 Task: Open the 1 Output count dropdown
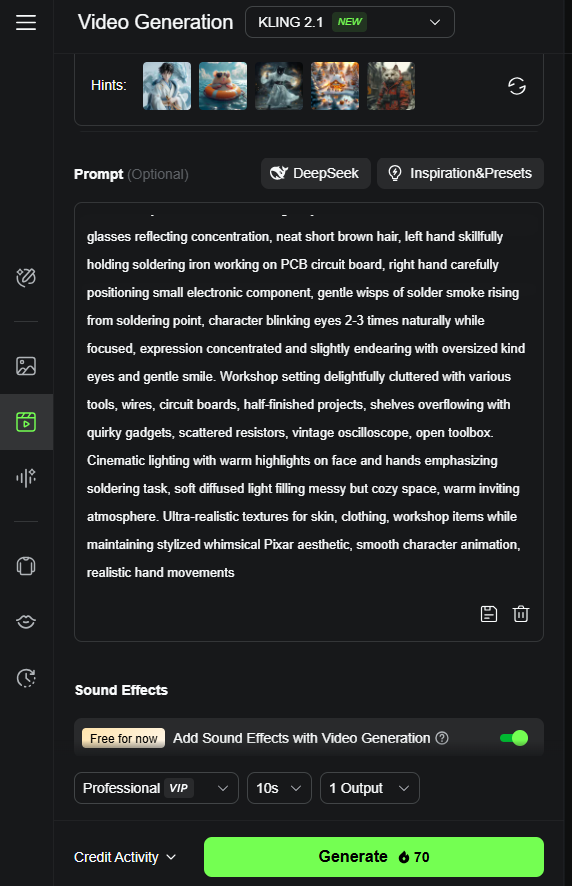[370, 788]
